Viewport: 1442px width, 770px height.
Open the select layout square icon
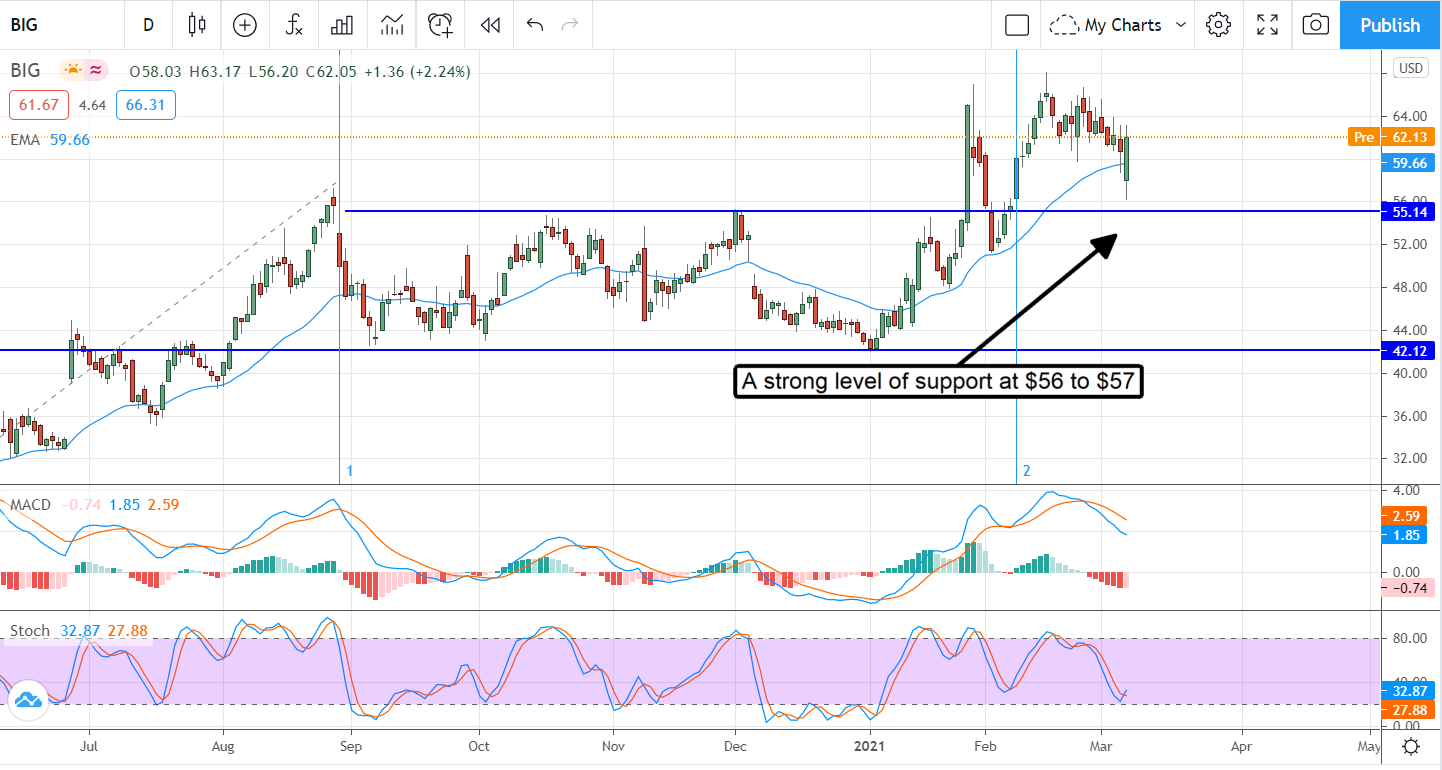click(1017, 25)
